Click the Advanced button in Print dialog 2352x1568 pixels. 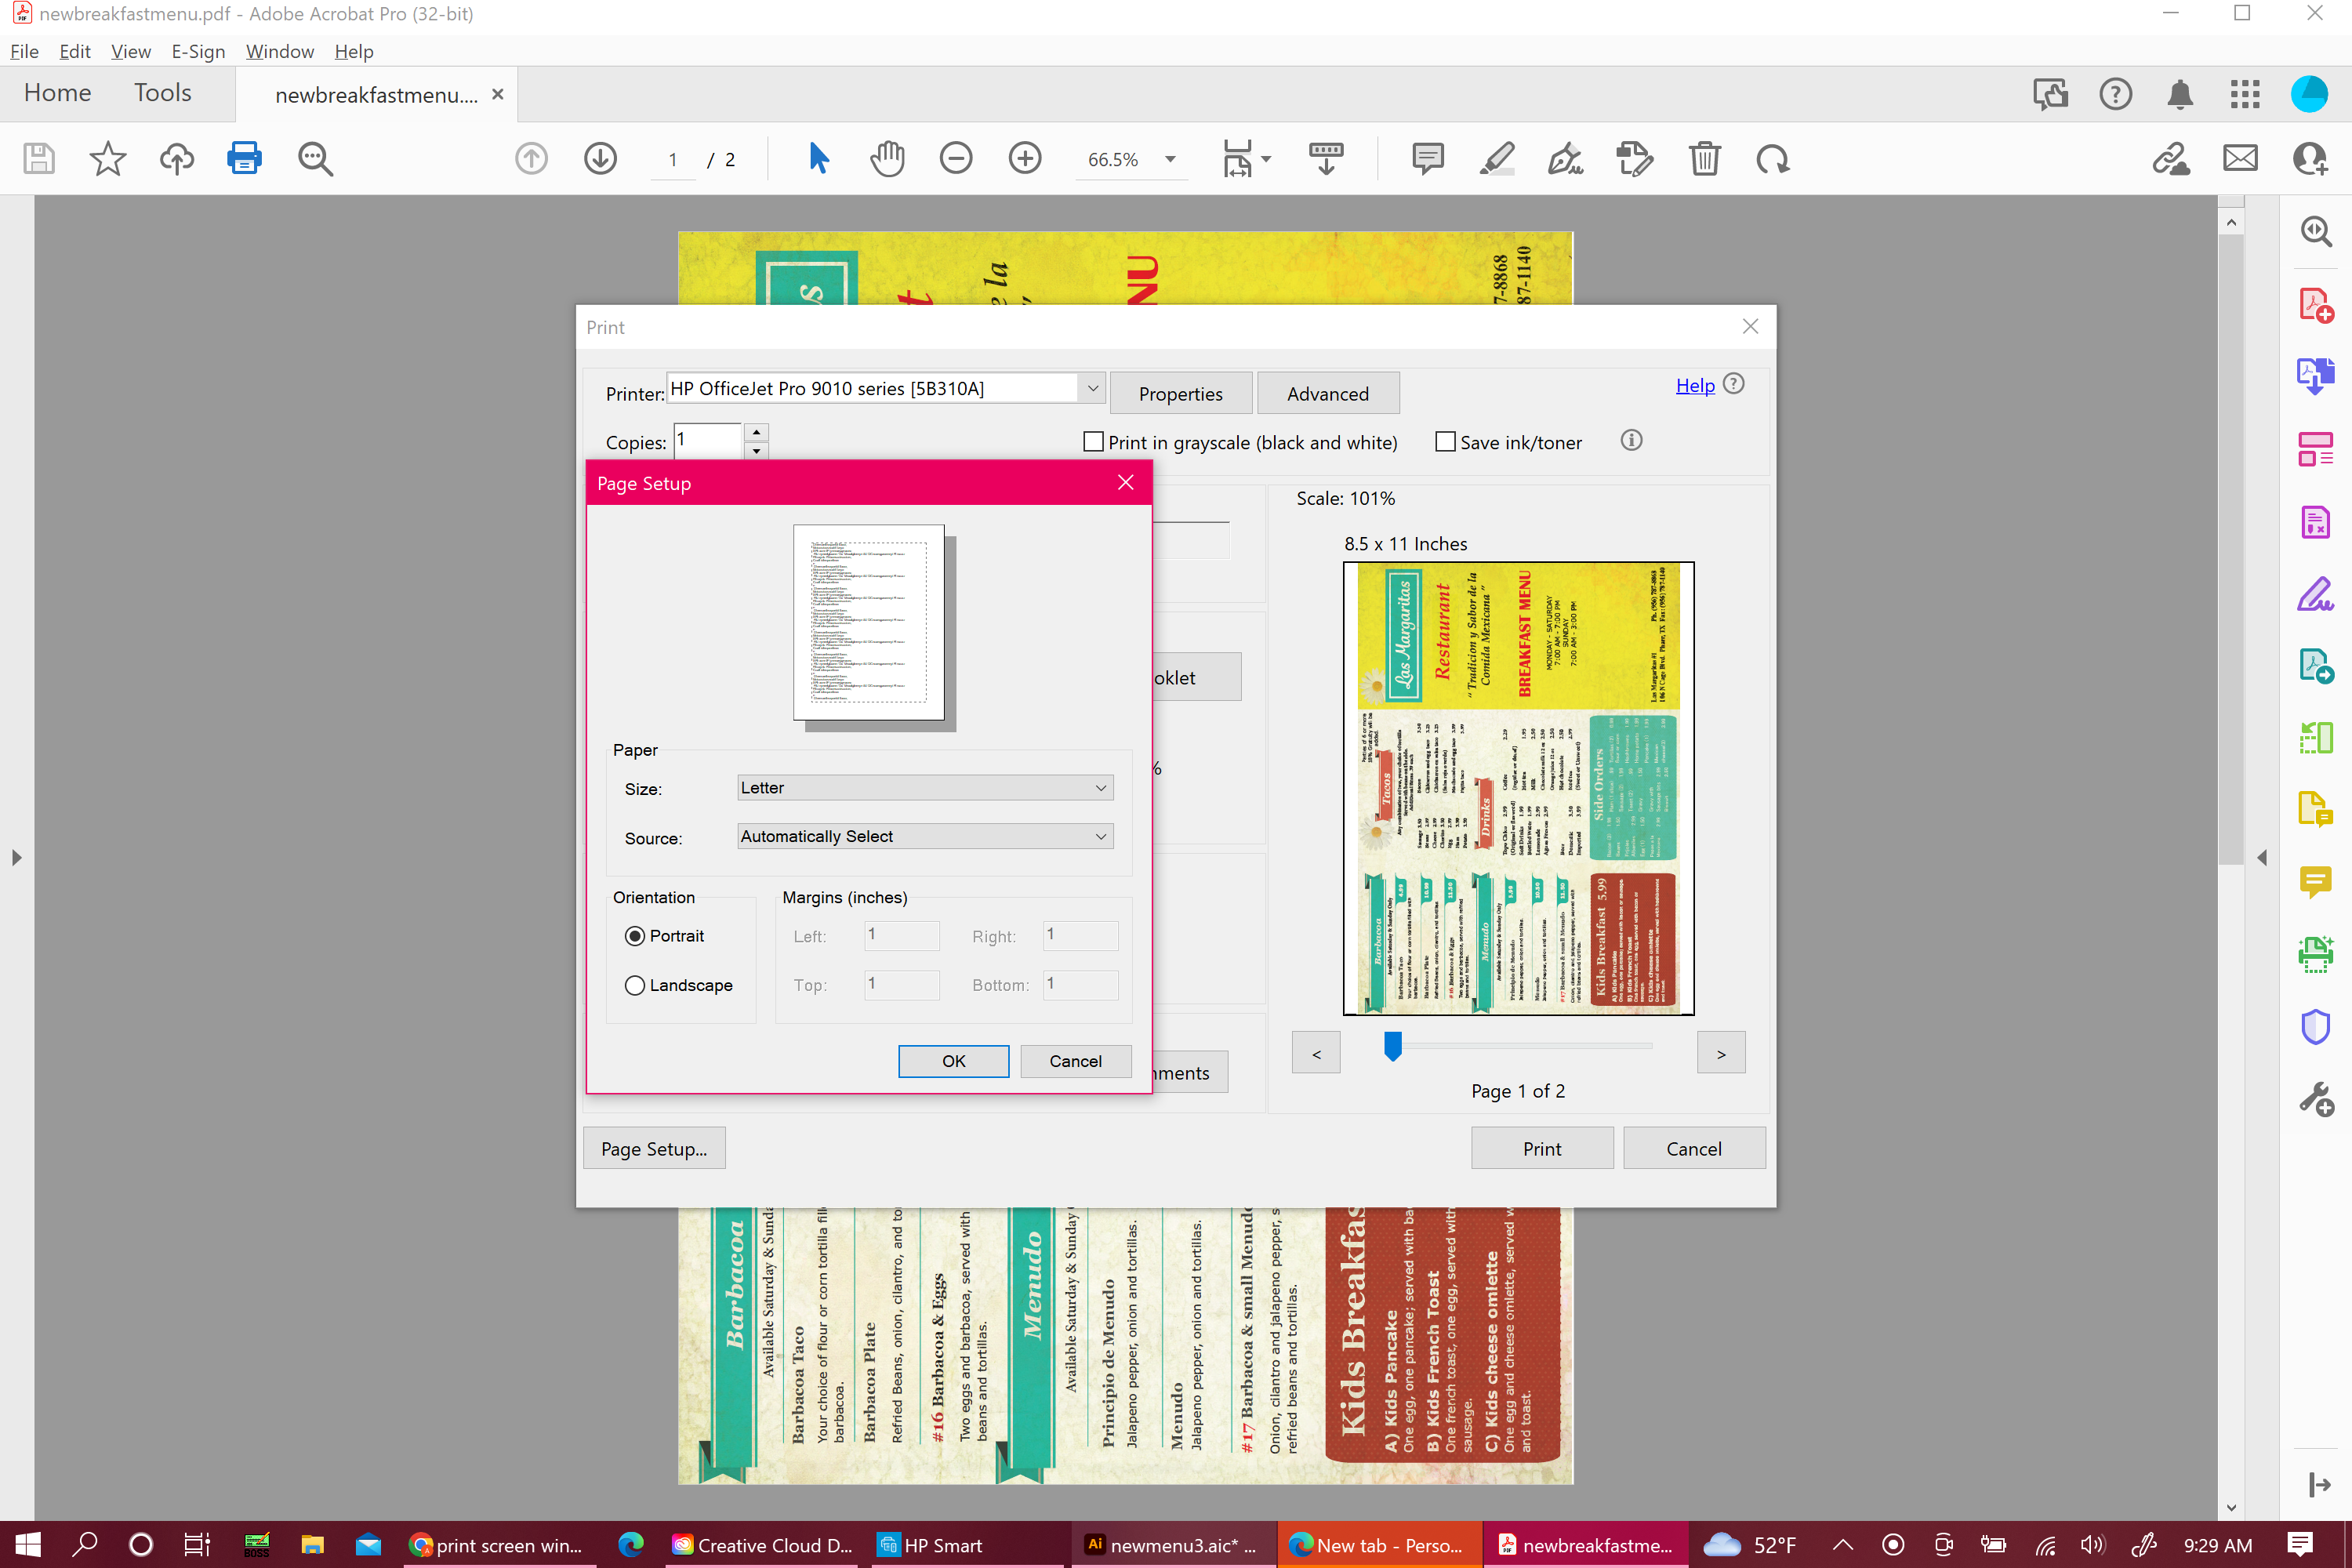(x=1327, y=392)
